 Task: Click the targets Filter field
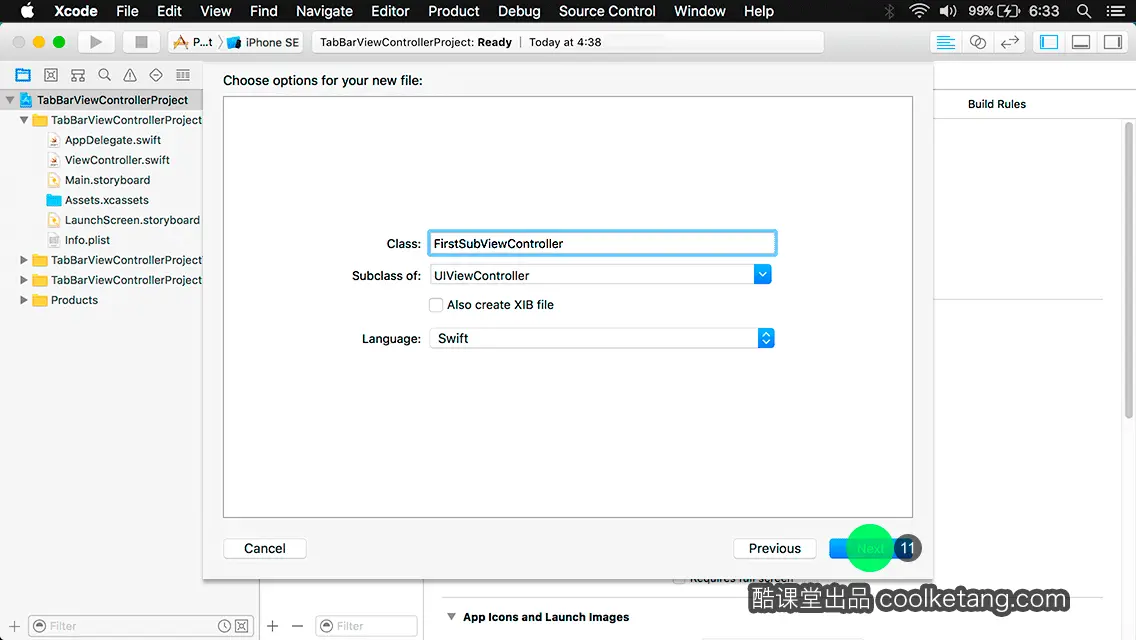click(367, 626)
